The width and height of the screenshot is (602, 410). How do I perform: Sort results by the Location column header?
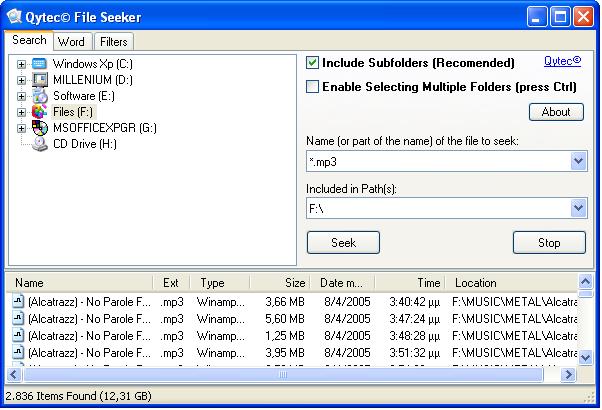511,283
